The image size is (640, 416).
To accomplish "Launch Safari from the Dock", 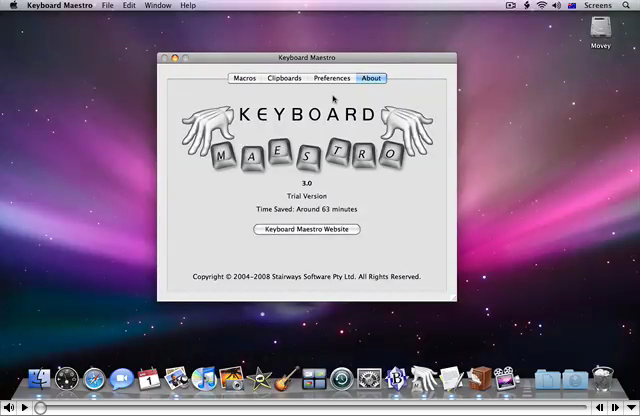I will (94, 380).
